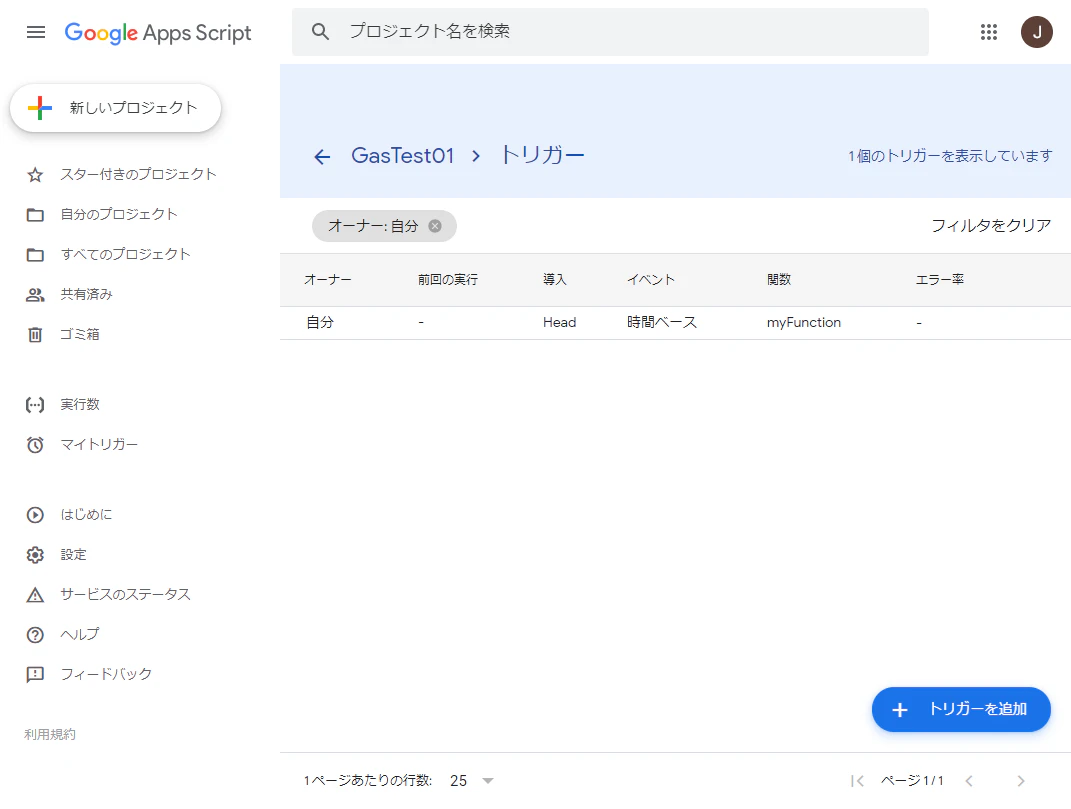Open the Google apps grid
Viewport: 1071px width, 809px height.
988,32
